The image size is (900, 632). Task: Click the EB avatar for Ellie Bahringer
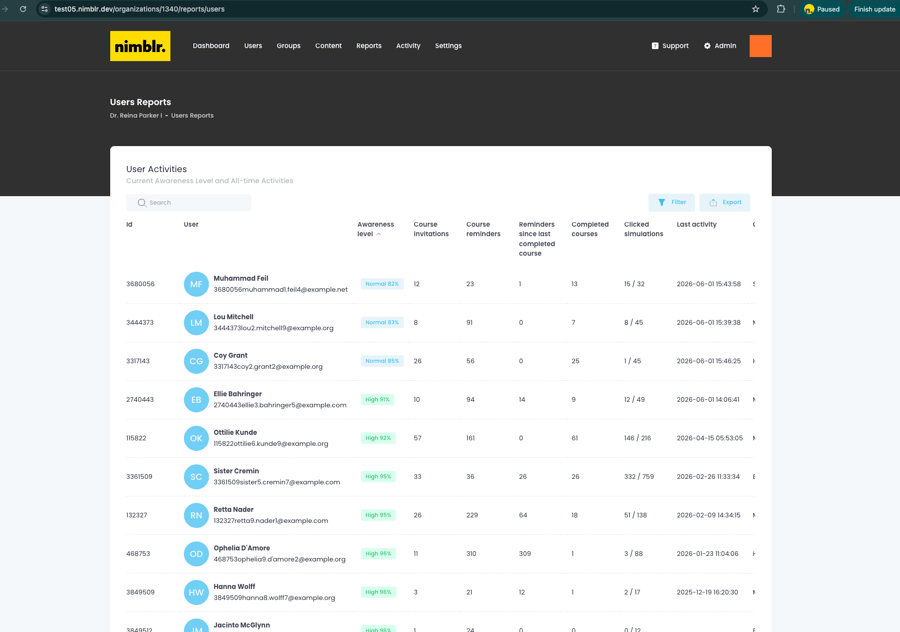196,400
